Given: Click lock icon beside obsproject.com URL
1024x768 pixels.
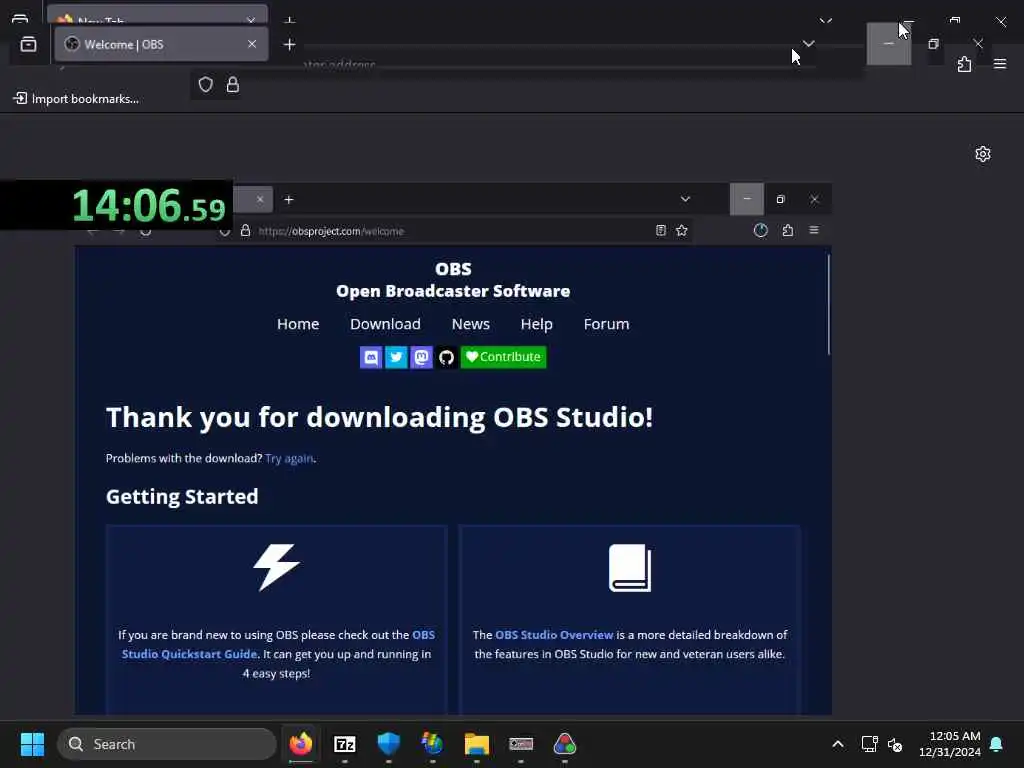Looking at the screenshot, I should pos(246,231).
